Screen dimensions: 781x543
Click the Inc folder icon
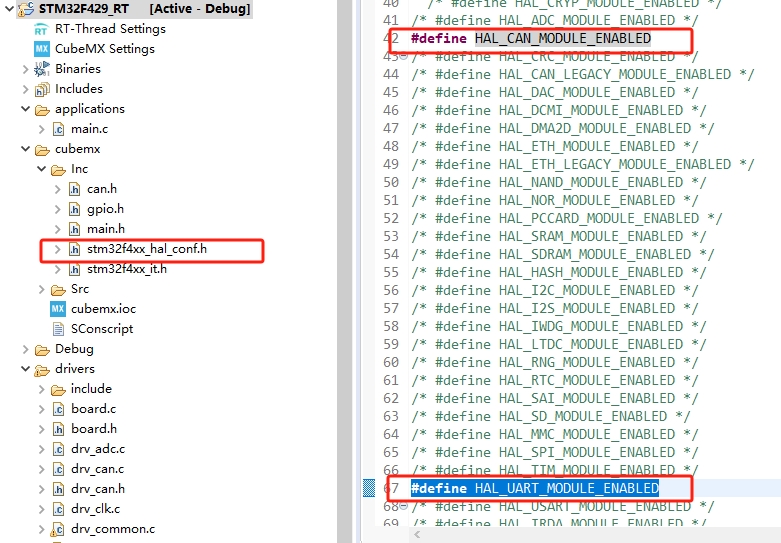58,170
